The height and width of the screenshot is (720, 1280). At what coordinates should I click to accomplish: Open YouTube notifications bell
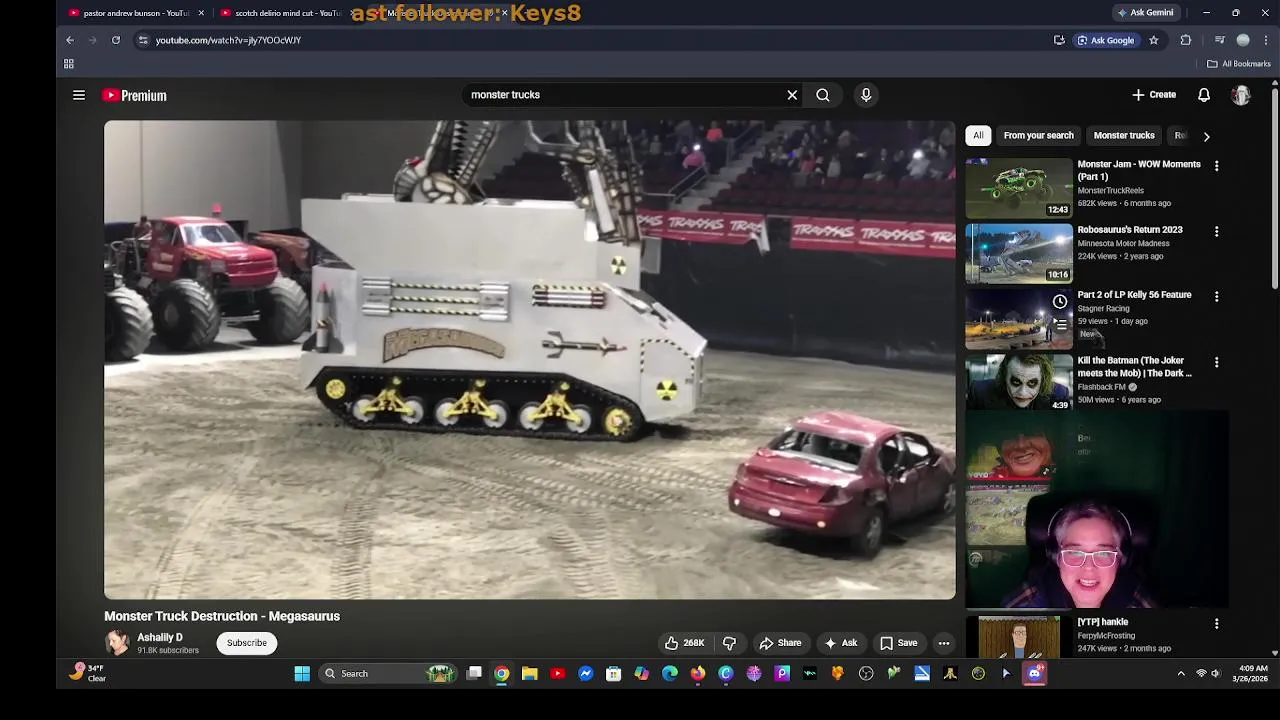1204,95
